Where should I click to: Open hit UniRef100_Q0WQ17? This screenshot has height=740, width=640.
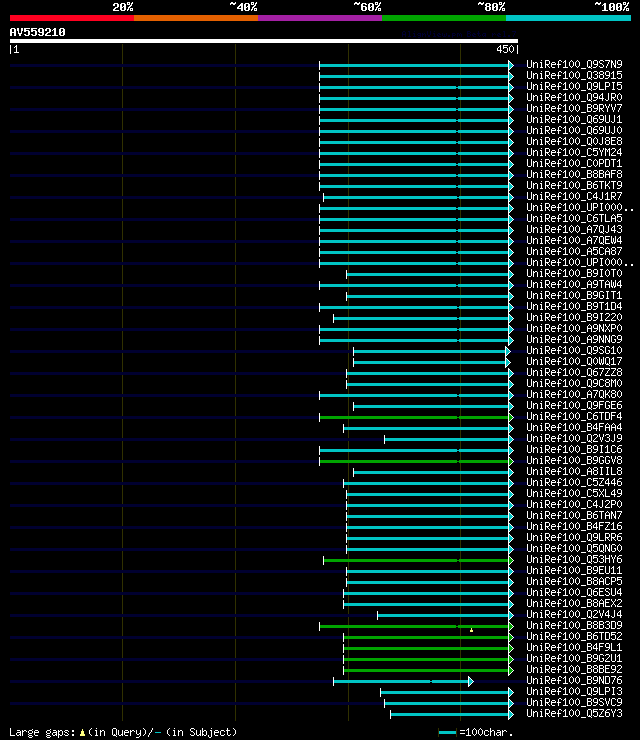tap(574, 361)
